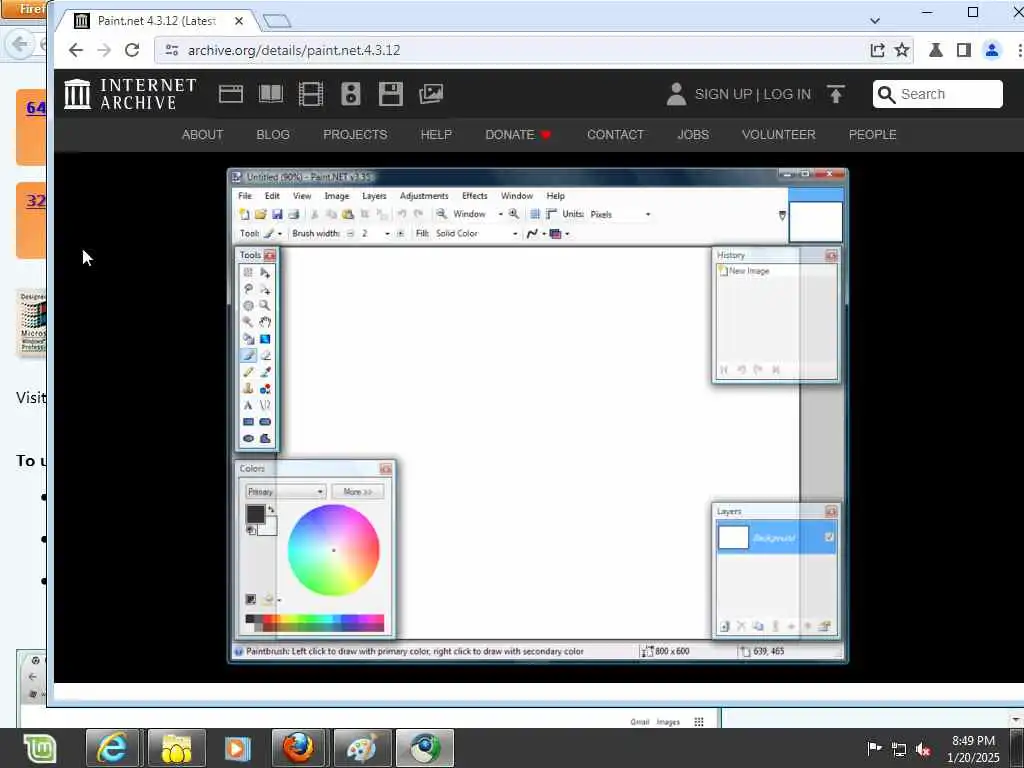Viewport: 1024px width, 768px height.
Task: Open the Paint.NET Layers menu
Action: (374, 196)
